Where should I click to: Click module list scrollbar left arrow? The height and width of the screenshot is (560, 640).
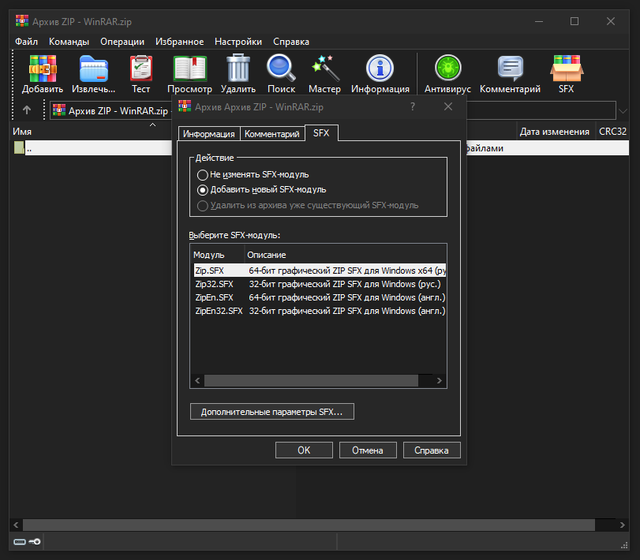click(198, 380)
